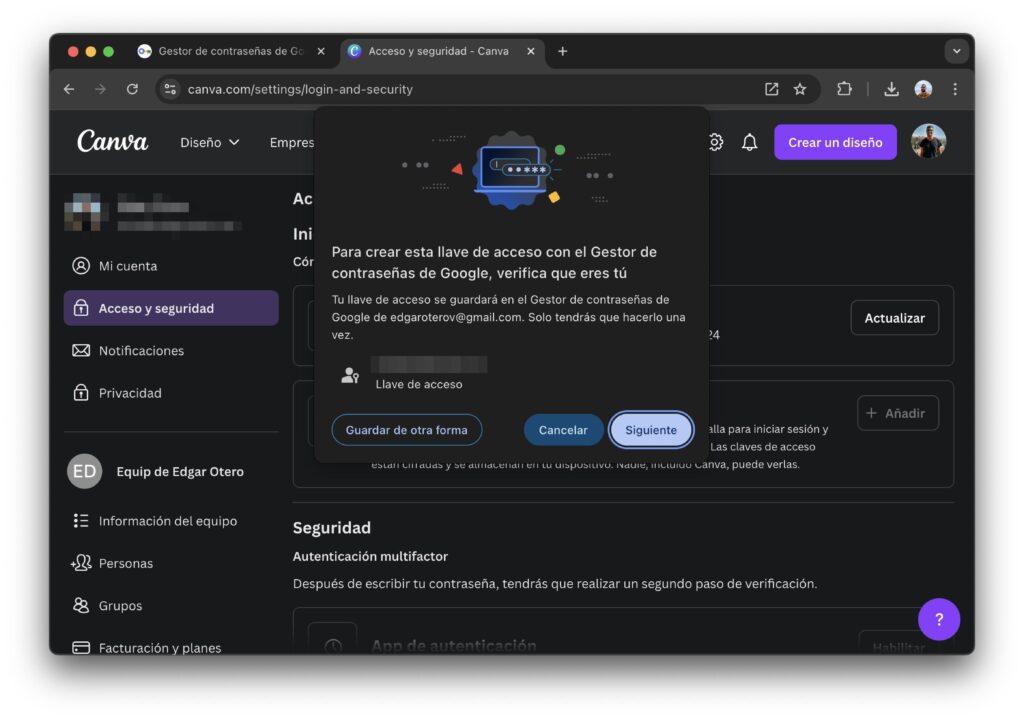This screenshot has height=720, width=1024.
Task: Open Privacidad settings
Action: pos(171,393)
